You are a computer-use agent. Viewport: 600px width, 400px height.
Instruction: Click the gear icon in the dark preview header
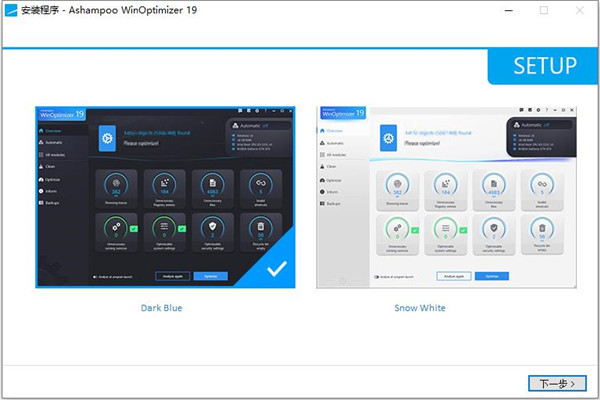pyautogui.click(x=108, y=137)
